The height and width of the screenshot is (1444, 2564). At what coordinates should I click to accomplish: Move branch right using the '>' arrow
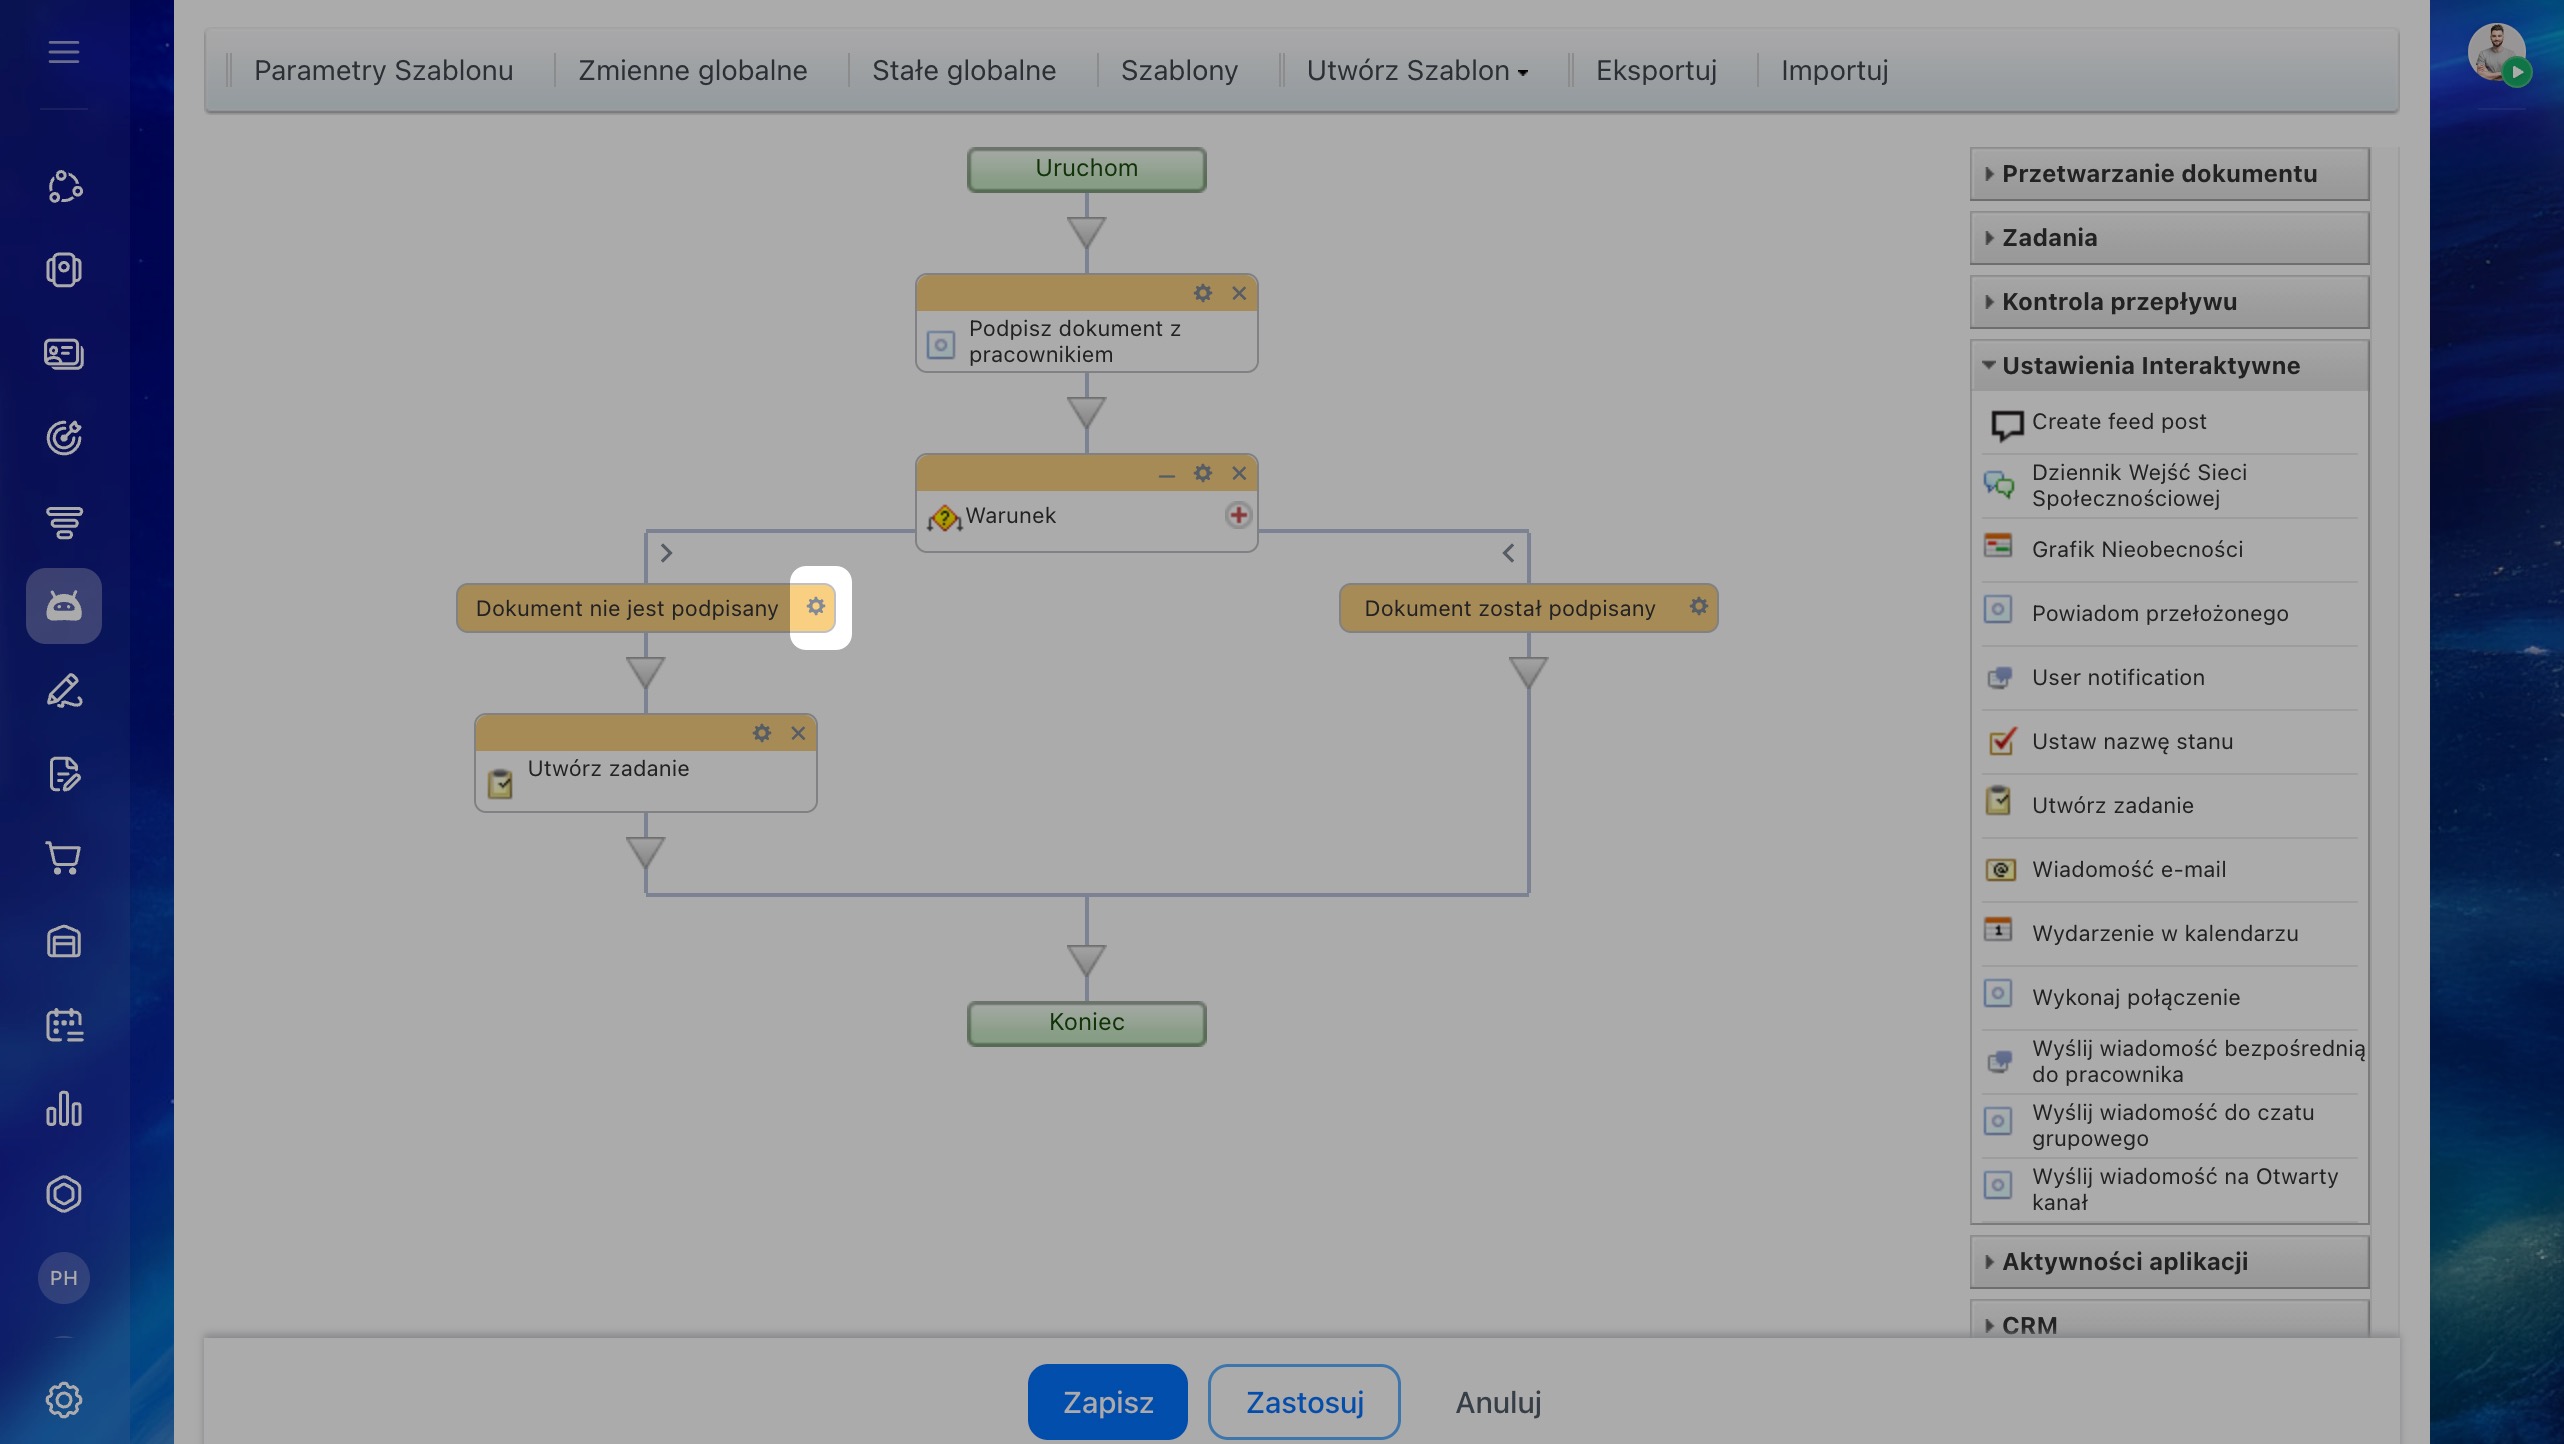pos(666,553)
